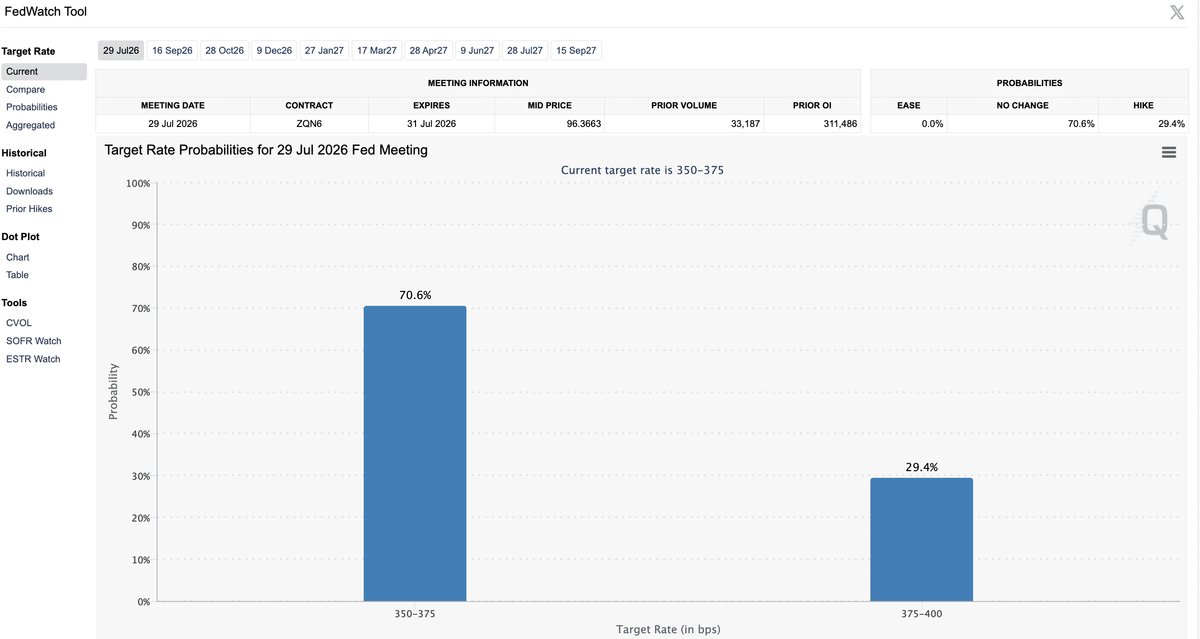Open the Prior Hikes page
Image resolution: width=1200 pixels, height=639 pixels.
tap(29, 209)
